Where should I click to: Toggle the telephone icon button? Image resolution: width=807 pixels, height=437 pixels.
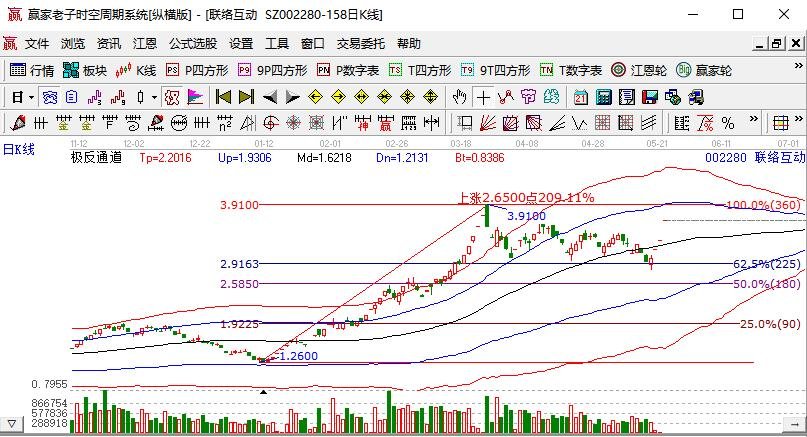pos(50,97)
